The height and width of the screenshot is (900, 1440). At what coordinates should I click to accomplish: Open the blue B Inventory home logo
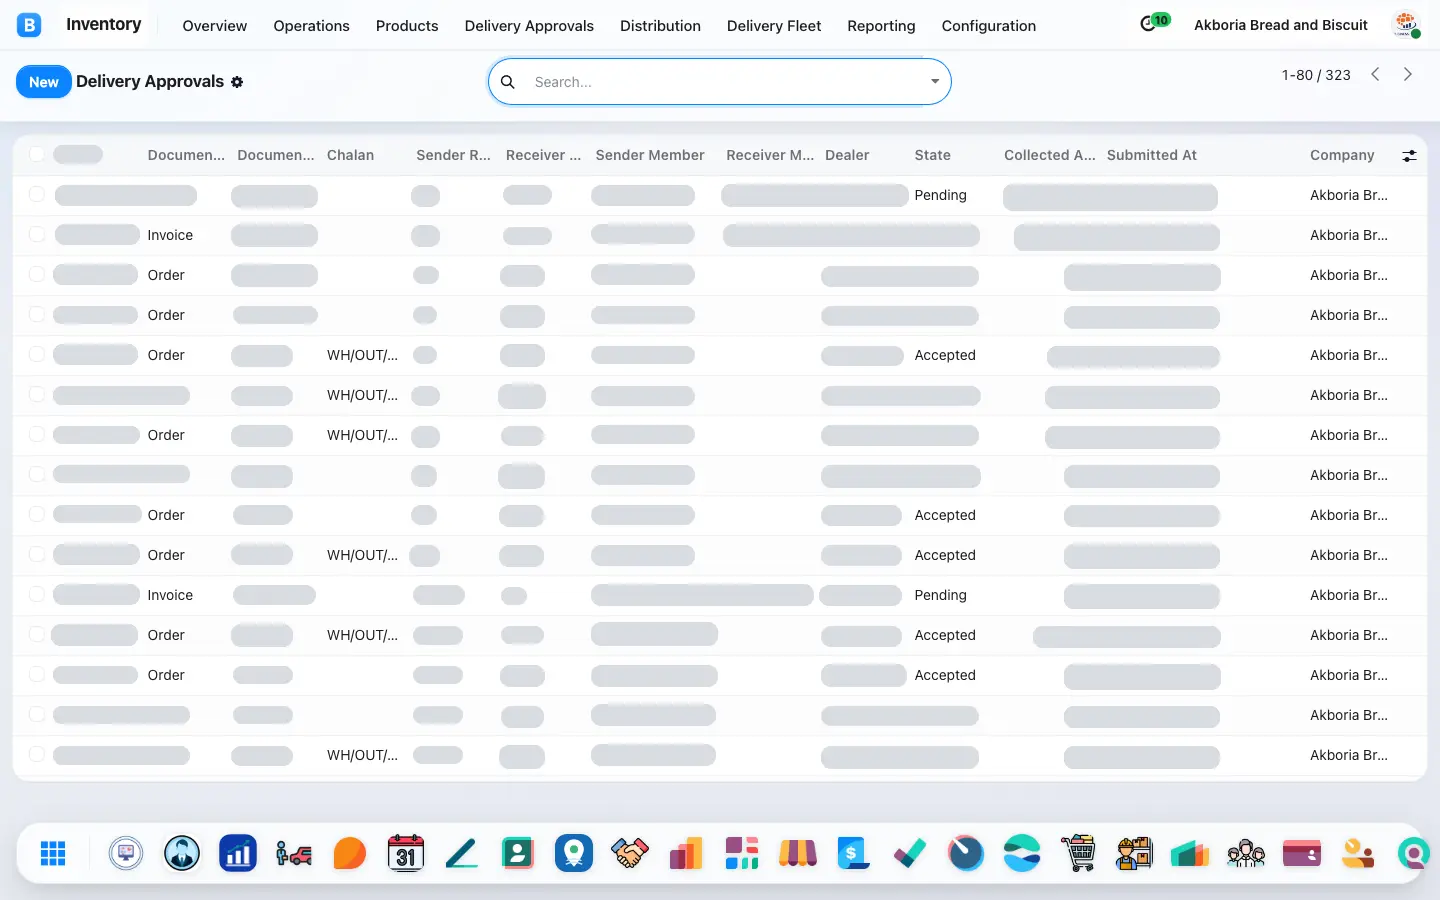pos(29,25)
